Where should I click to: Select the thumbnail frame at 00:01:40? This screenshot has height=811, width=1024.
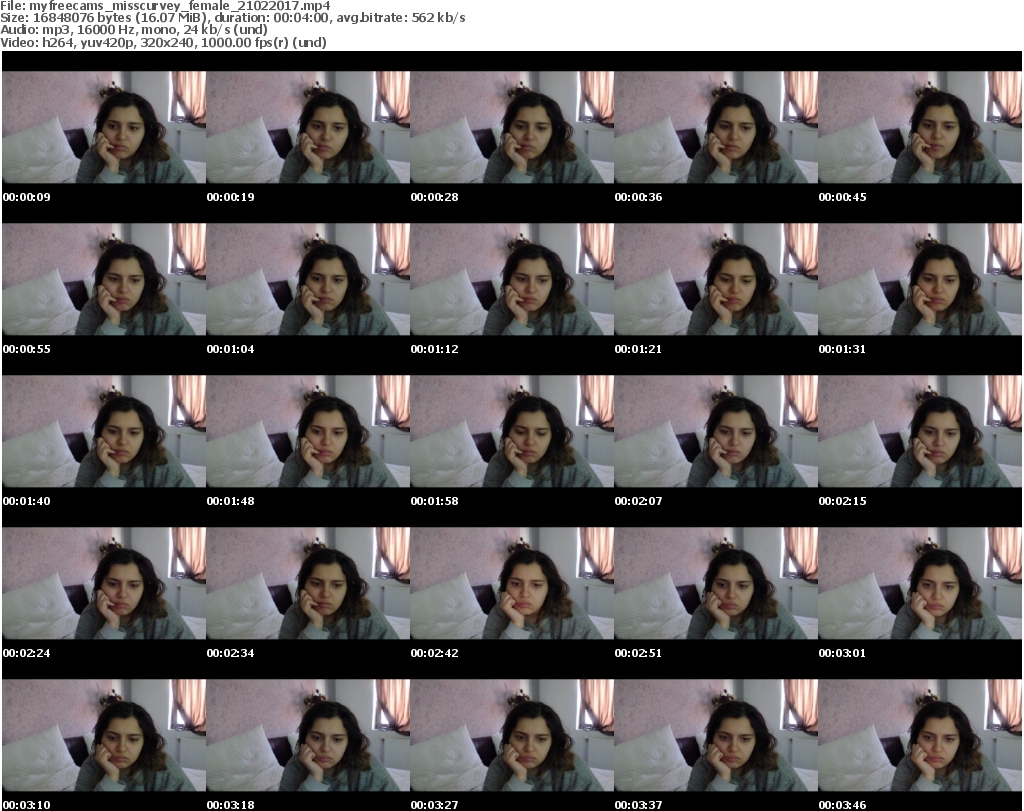(104, 432)
